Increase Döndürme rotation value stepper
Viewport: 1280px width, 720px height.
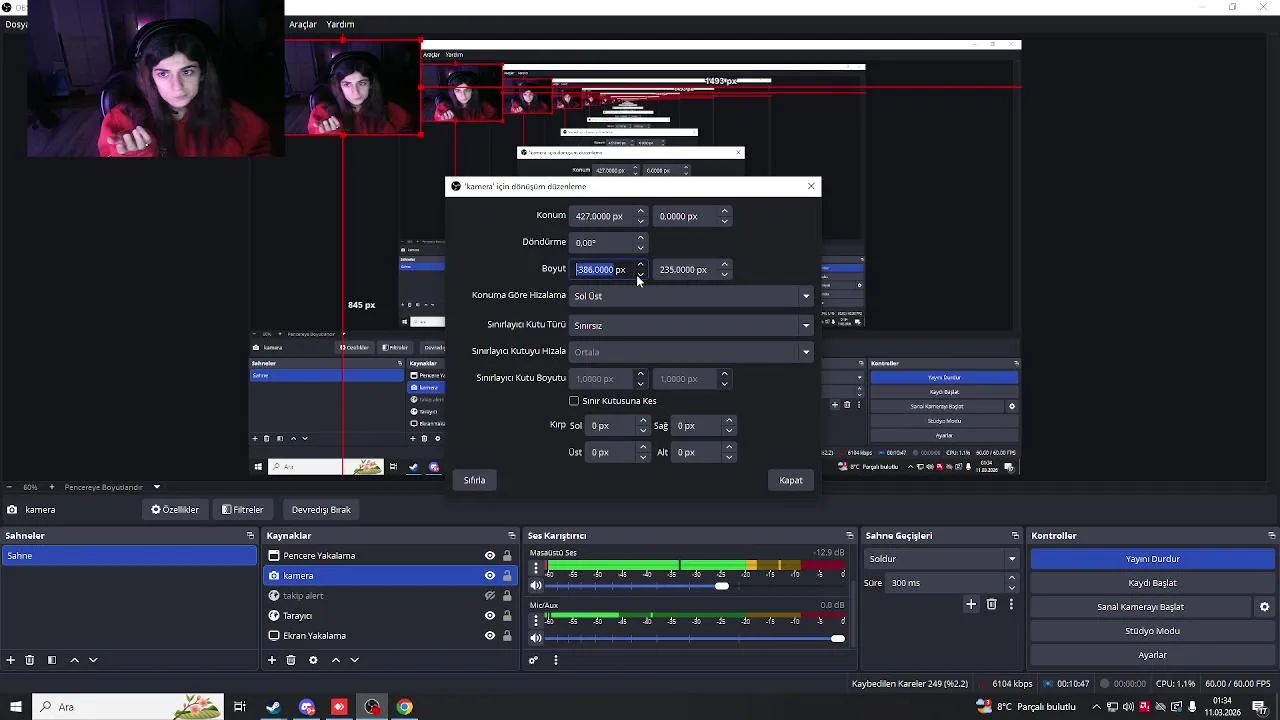(x=640, y=238)
